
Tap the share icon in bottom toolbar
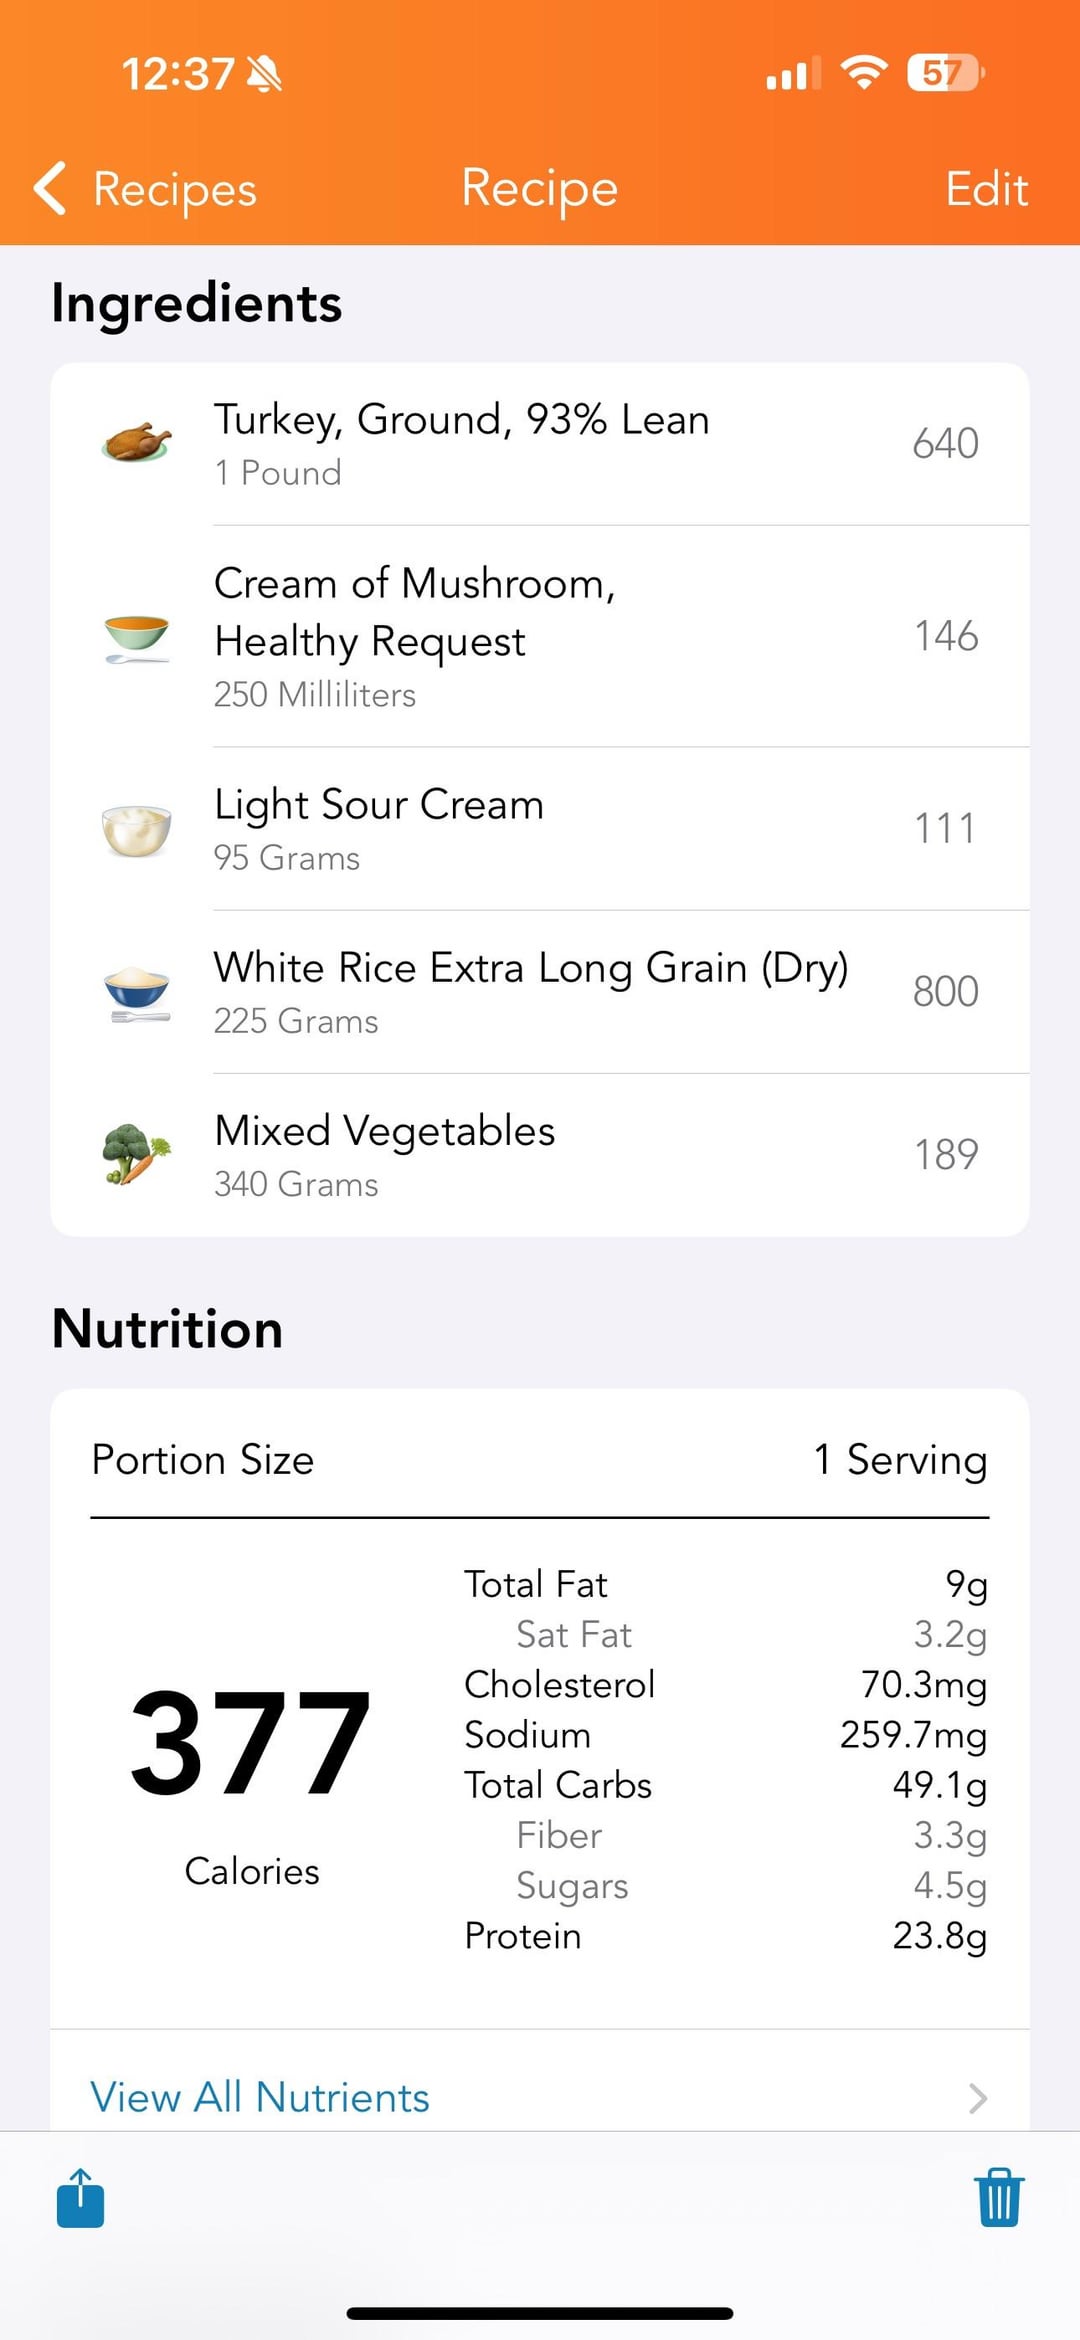coord(80,2198)
